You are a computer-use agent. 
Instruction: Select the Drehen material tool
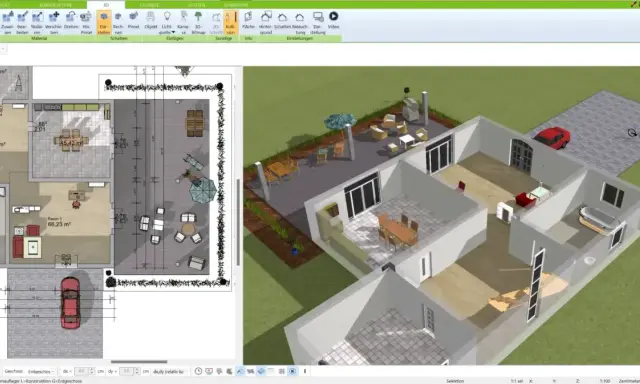pos(71,20)
